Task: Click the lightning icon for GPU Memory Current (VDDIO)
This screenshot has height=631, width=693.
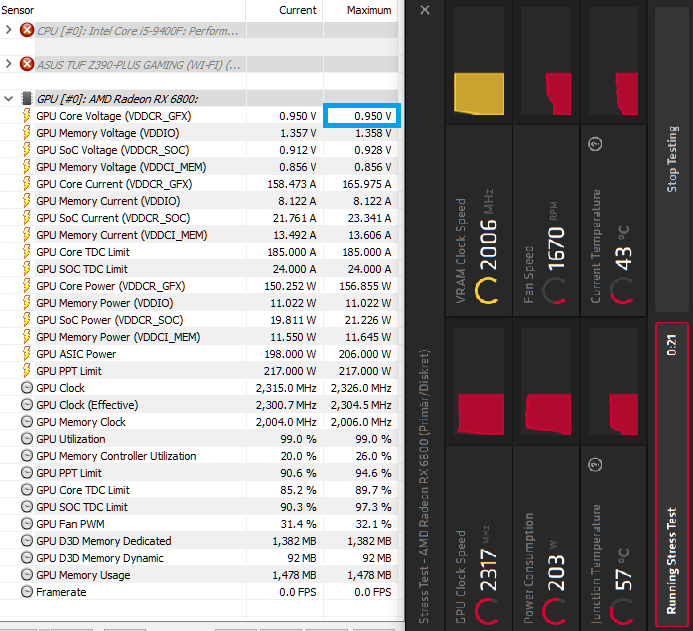Action: (27, 201)
